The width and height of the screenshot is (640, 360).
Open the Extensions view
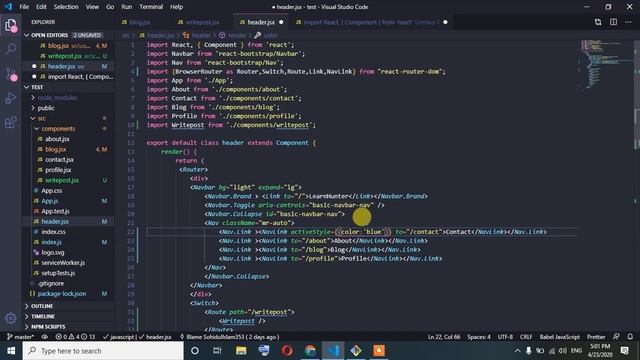point(11,122)
